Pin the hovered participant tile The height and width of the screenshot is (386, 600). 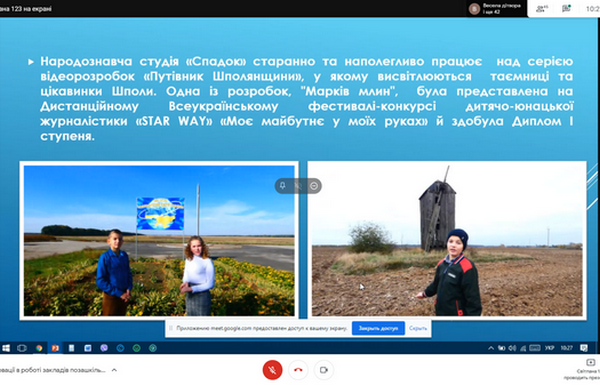pyautogui.click(x=282, y=186)
